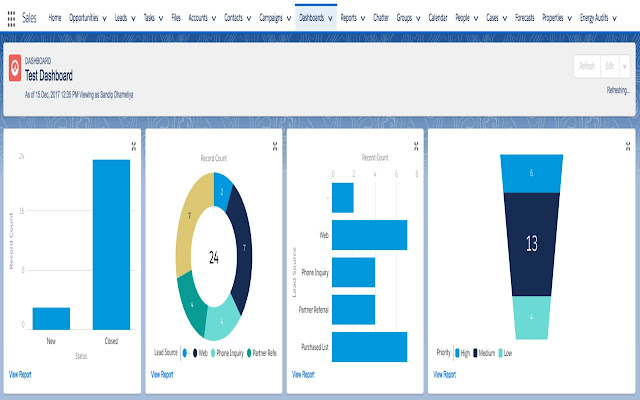Click the Phone Inquiry legend color dot
Viewport: 640px width, 400px height.
tap(213, 353)
